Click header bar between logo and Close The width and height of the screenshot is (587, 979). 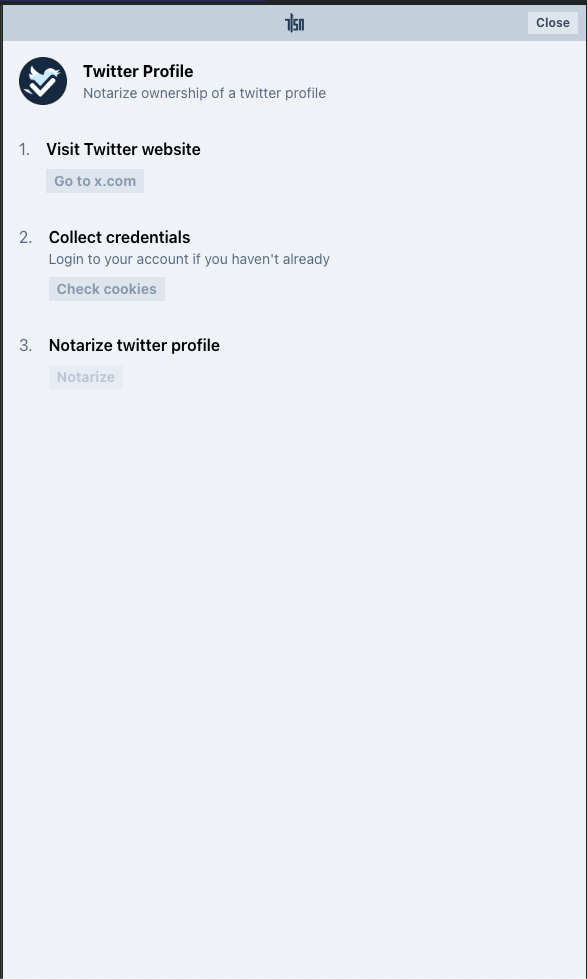pyautogui.click(x=416, y=23)
